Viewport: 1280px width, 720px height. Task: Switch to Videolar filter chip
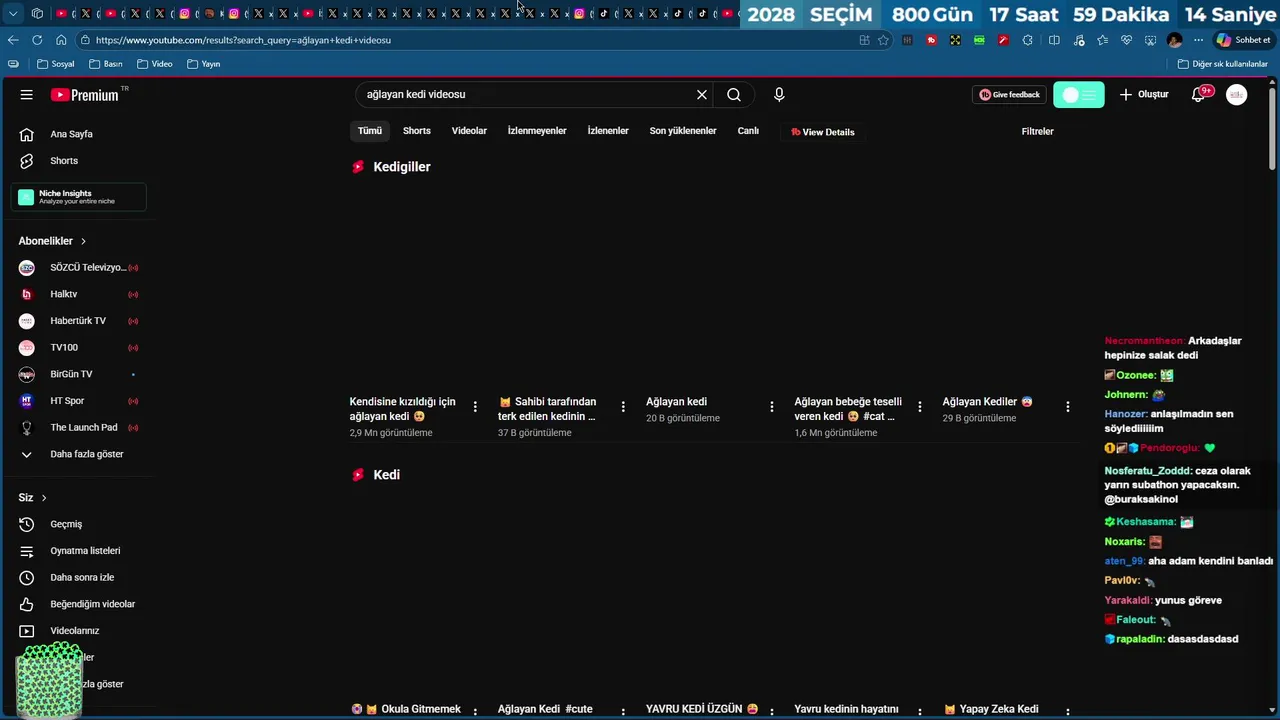(x=469, y=131)
